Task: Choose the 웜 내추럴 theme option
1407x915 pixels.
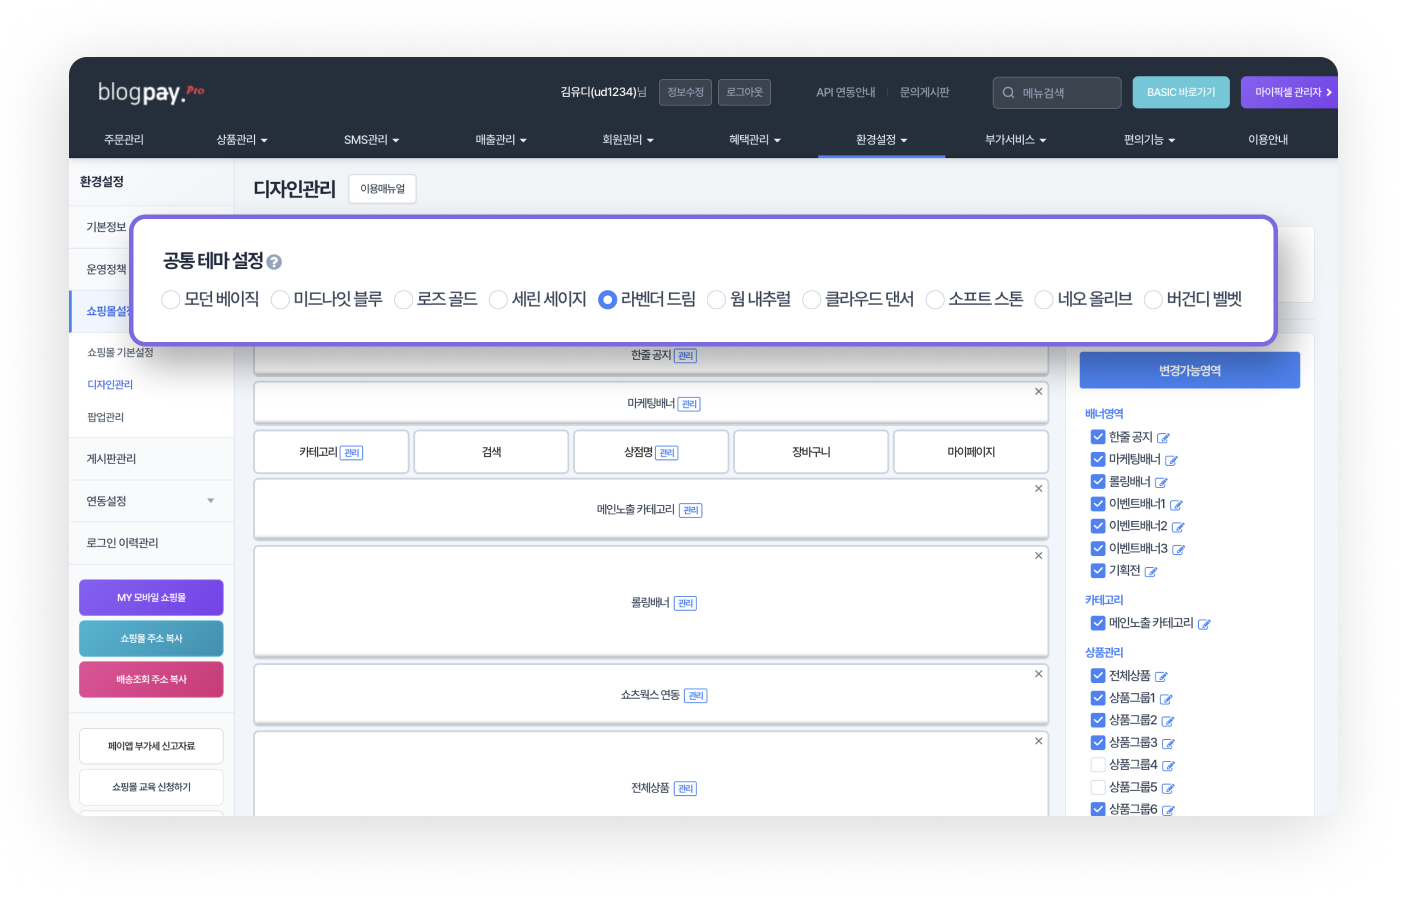Action: point(716,299)
